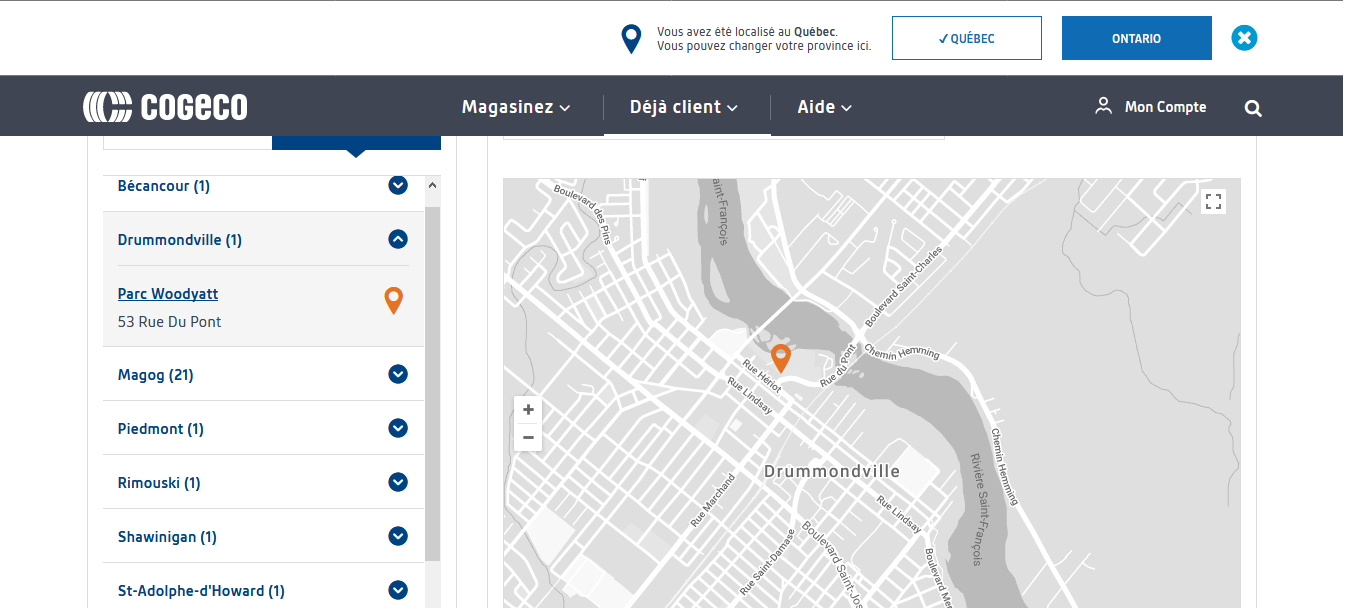Collapse the Drummondville location list
The height and width of the screenshot is (608, 1360).
coord(398,239)
